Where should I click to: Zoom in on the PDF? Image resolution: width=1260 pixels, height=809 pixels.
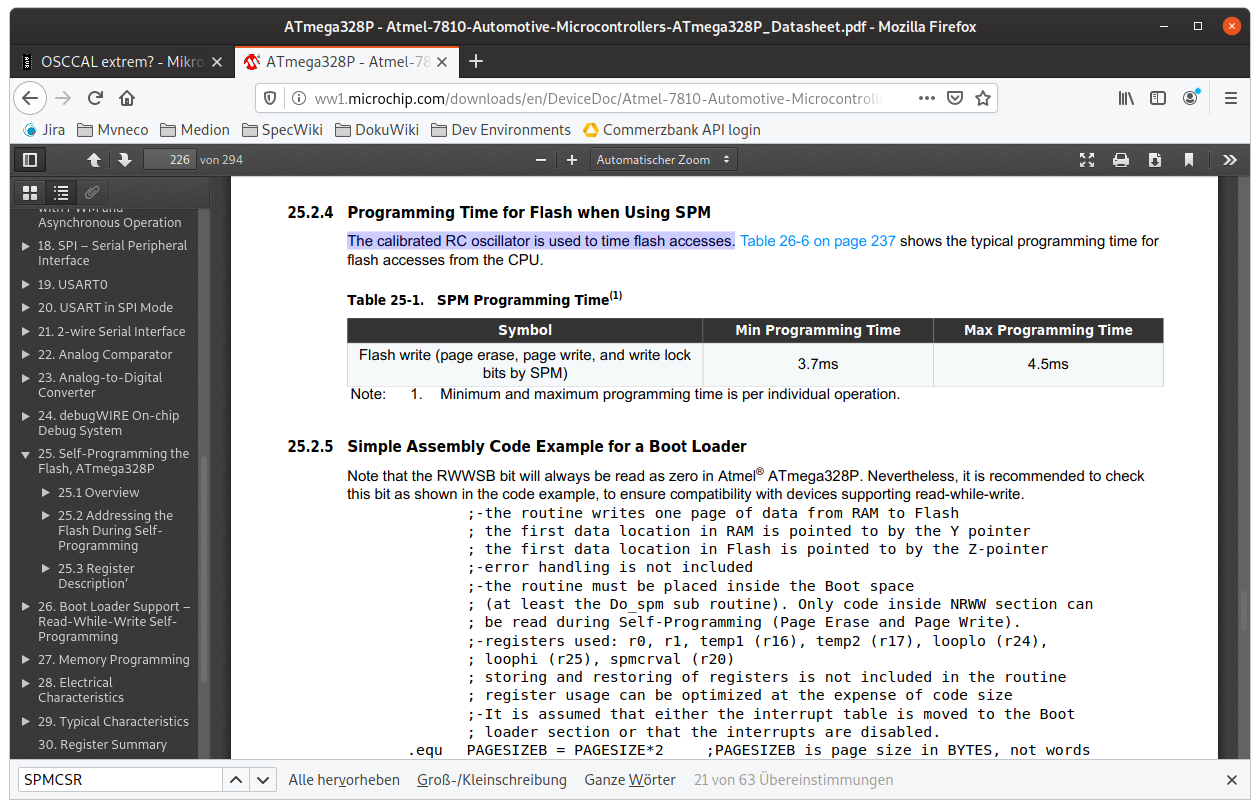[x=572, y=160]
